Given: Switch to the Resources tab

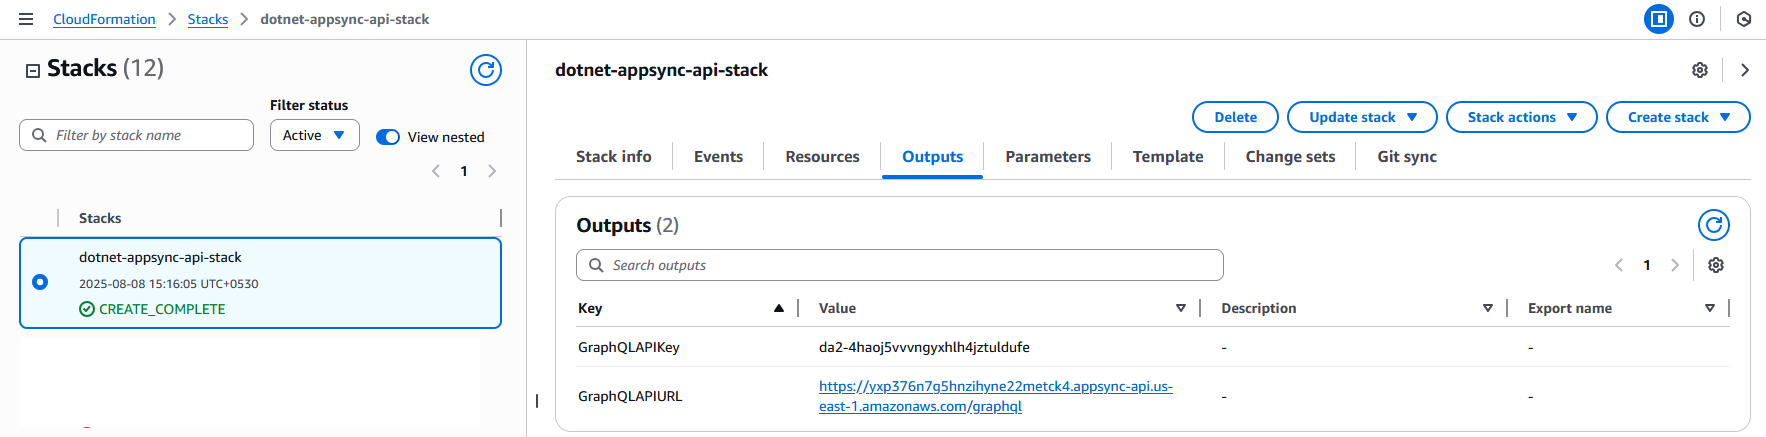Looking at the screenshot, I should 822,157.
